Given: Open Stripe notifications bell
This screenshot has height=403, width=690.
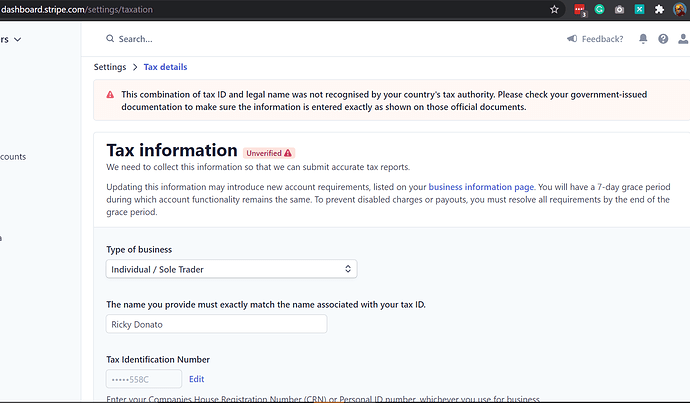Looking at the screenshot, I should click(643, 39).
